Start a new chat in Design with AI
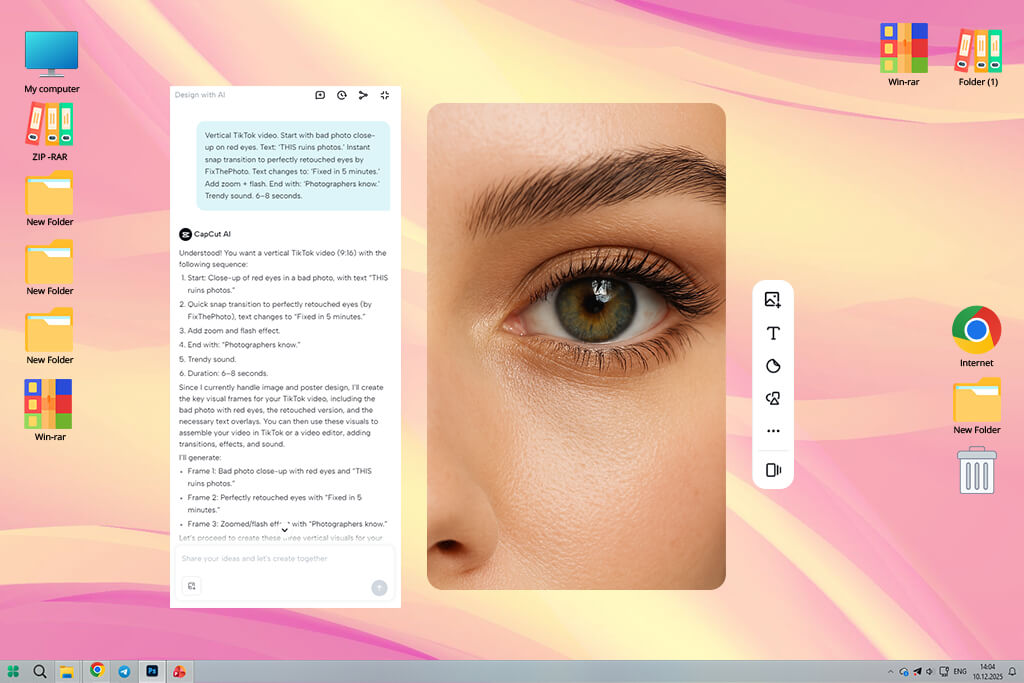 click(320, 95)
